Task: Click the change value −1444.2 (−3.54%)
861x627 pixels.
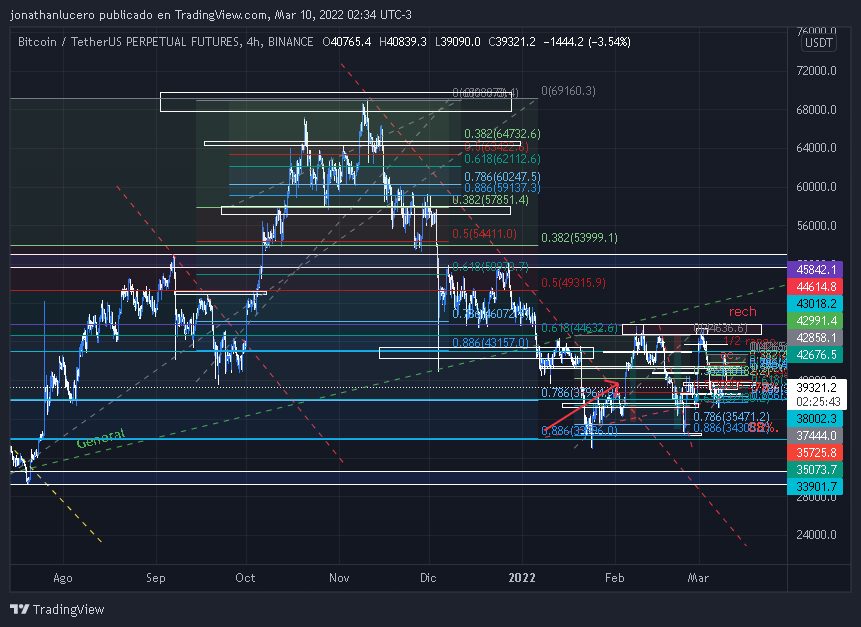Action: click(587, 42)
